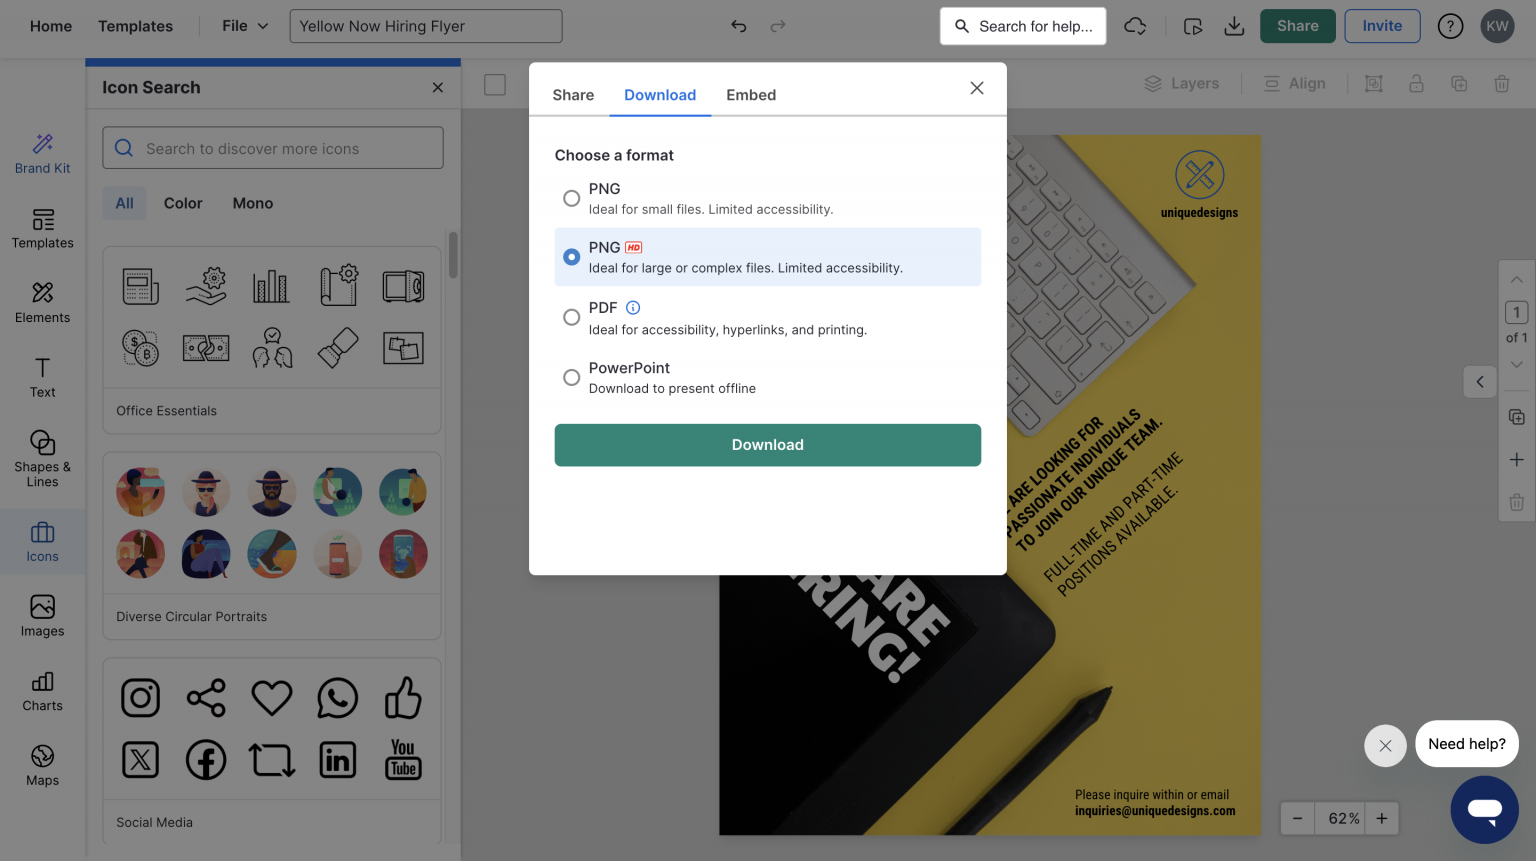Click the zoom in plus button
This screenshot has width=1536, height=861.
tap(1382, 818)
